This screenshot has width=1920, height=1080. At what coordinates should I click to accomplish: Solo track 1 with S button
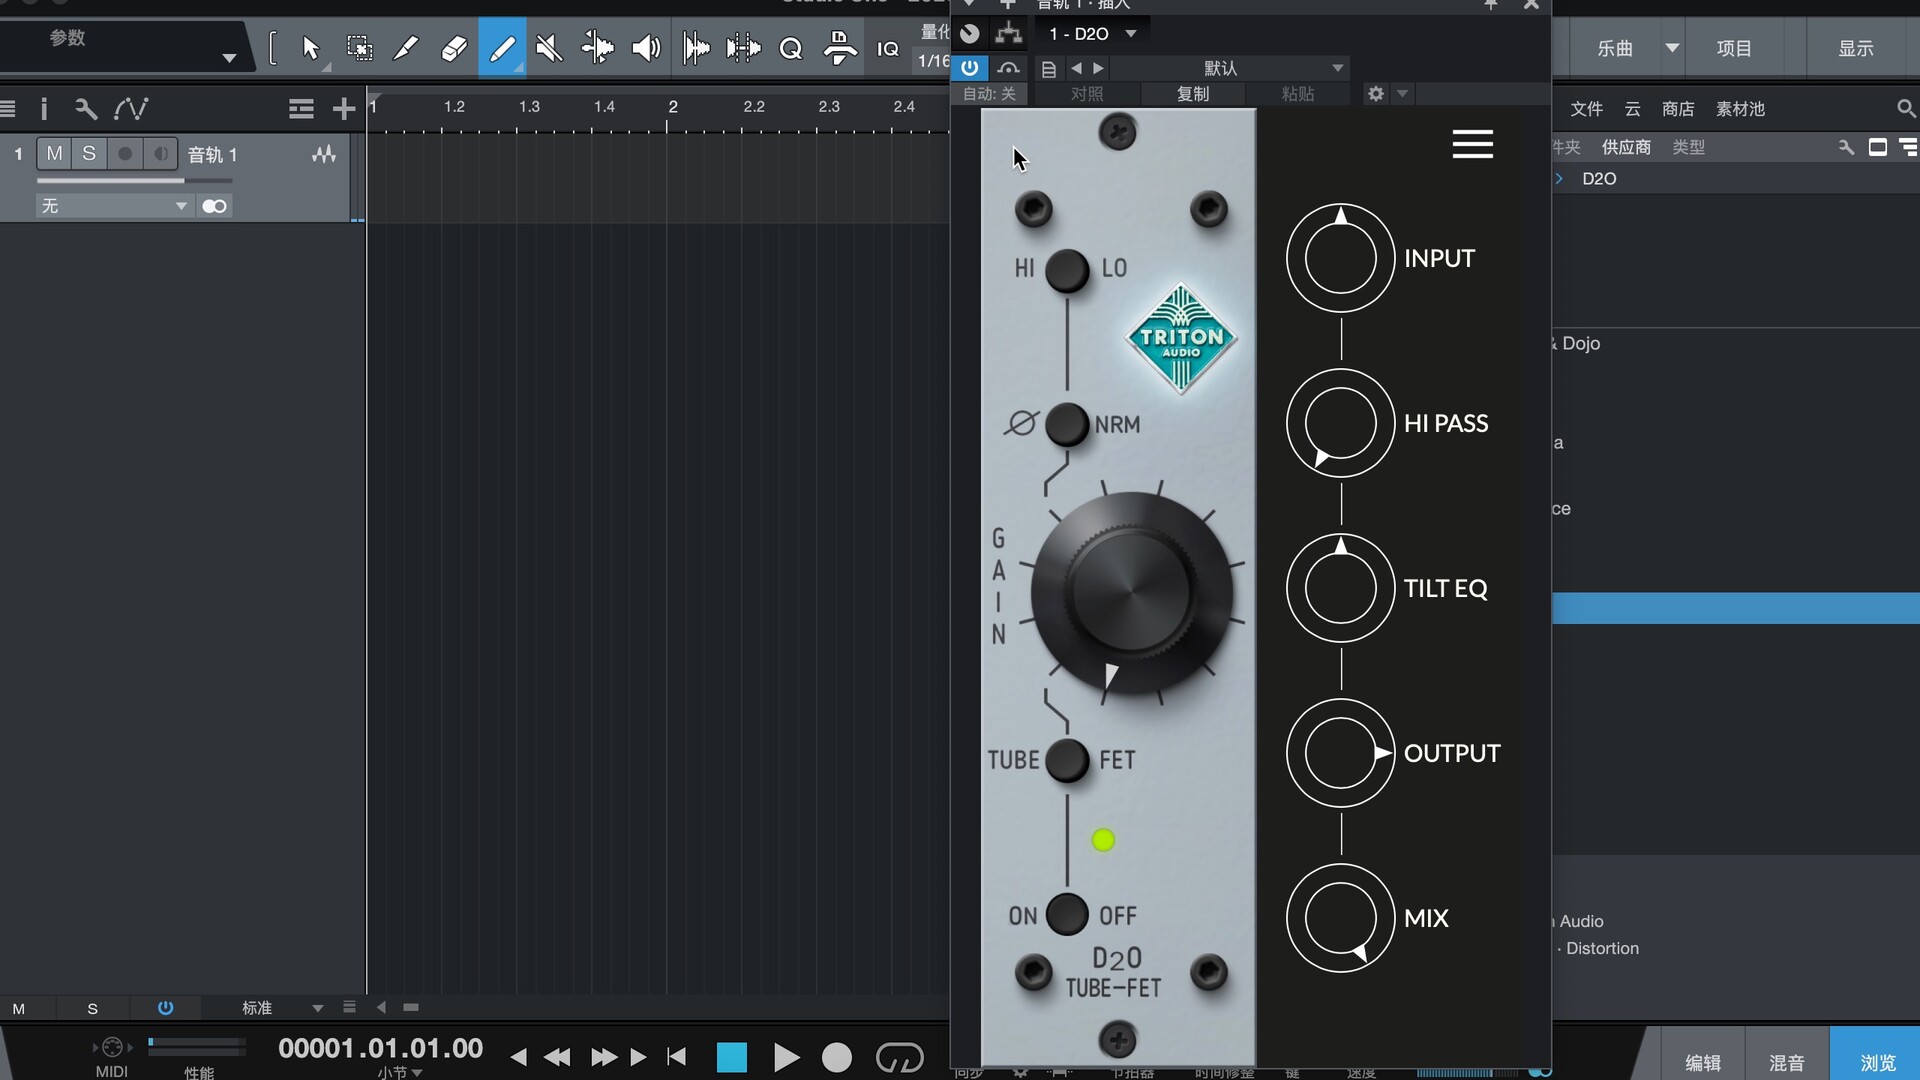89,153
